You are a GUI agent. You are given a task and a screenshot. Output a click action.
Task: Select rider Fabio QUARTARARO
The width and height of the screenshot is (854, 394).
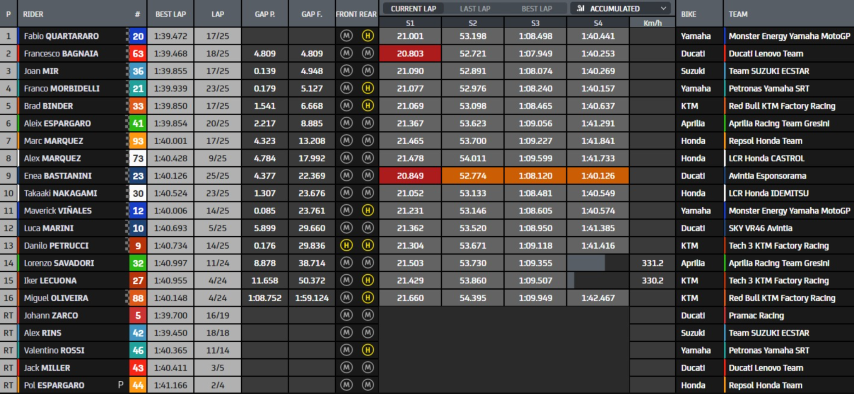tap(61, 36)
